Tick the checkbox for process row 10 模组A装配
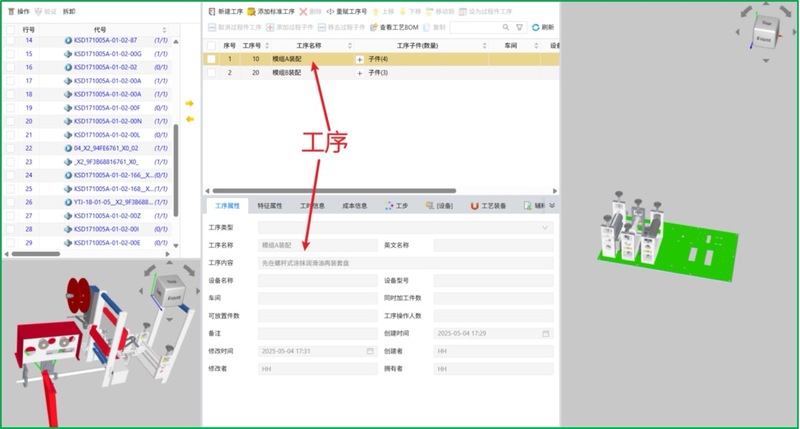Screen dimensions: 800x429 (x=212, y=60)
